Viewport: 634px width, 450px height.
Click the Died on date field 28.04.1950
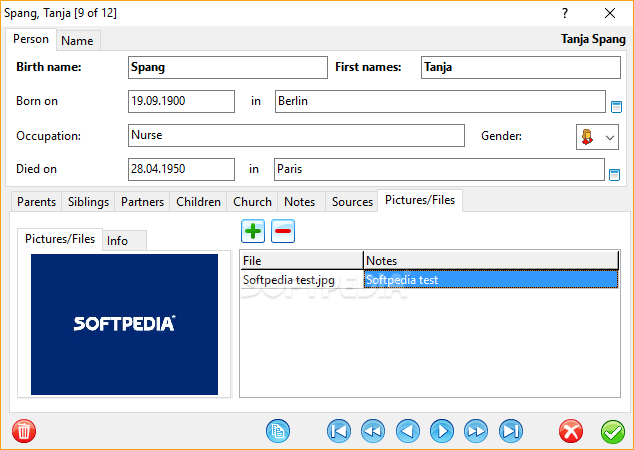click(x=181, y=169)
